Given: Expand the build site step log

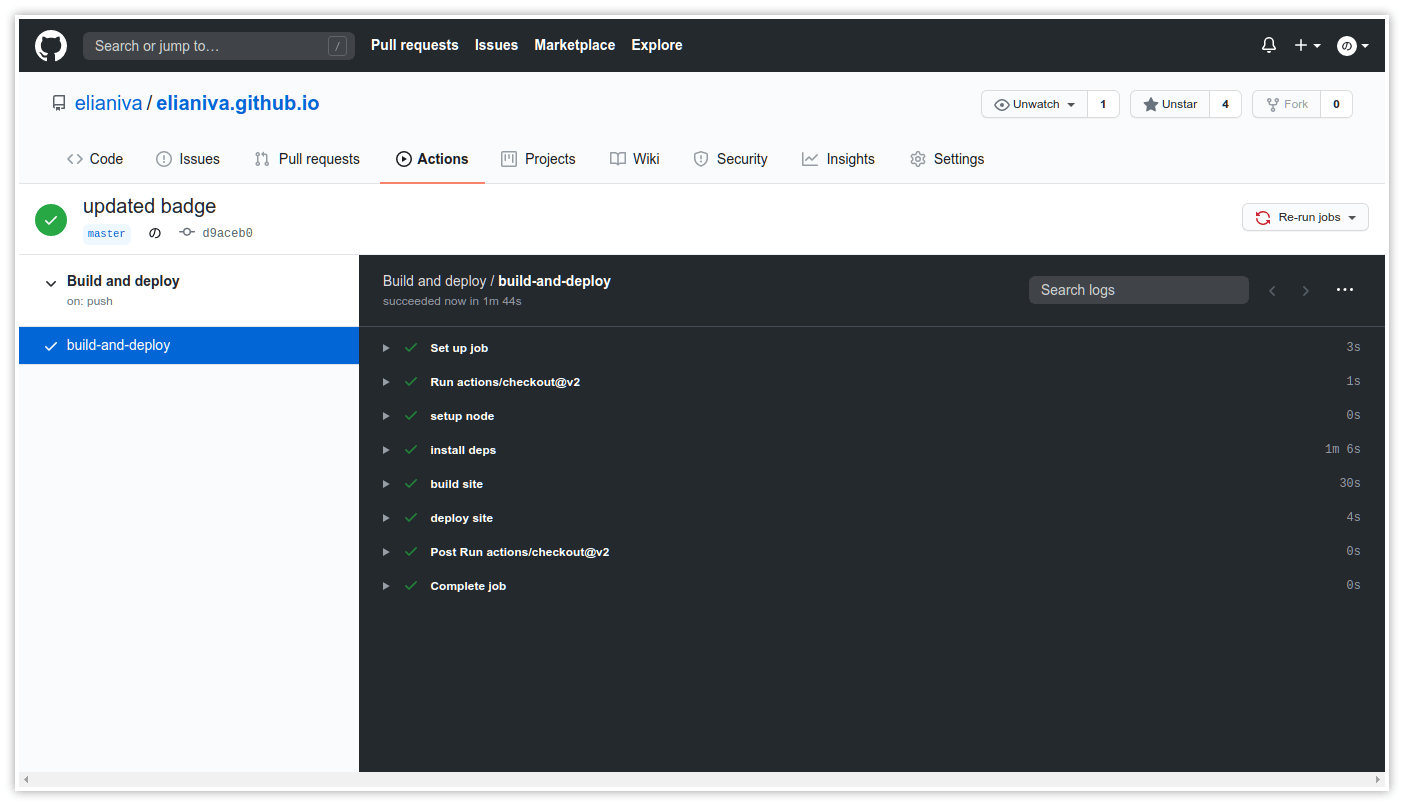Looking at the screenshot, I should tap(457, 484).
